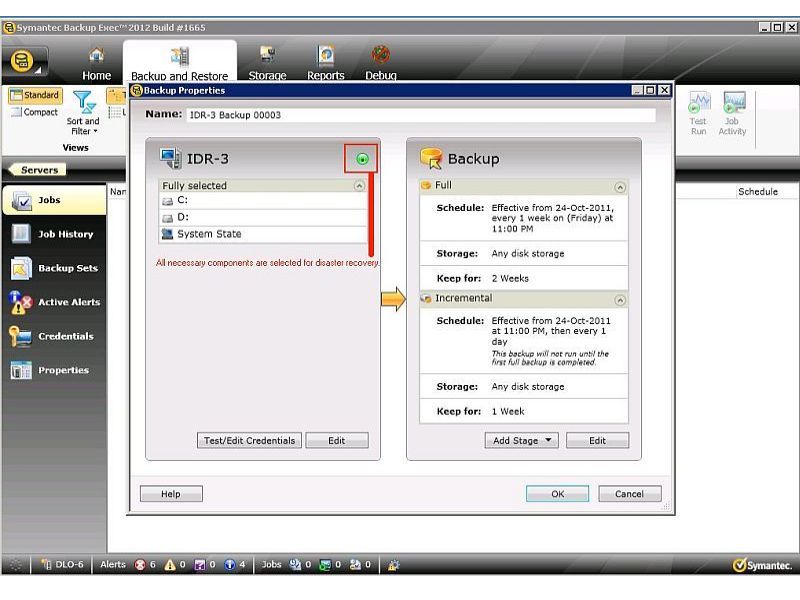This screenshot has width=800, height=600.
Task: Select the System State entry
Action: pyautogui.click(x=263, y=234)
